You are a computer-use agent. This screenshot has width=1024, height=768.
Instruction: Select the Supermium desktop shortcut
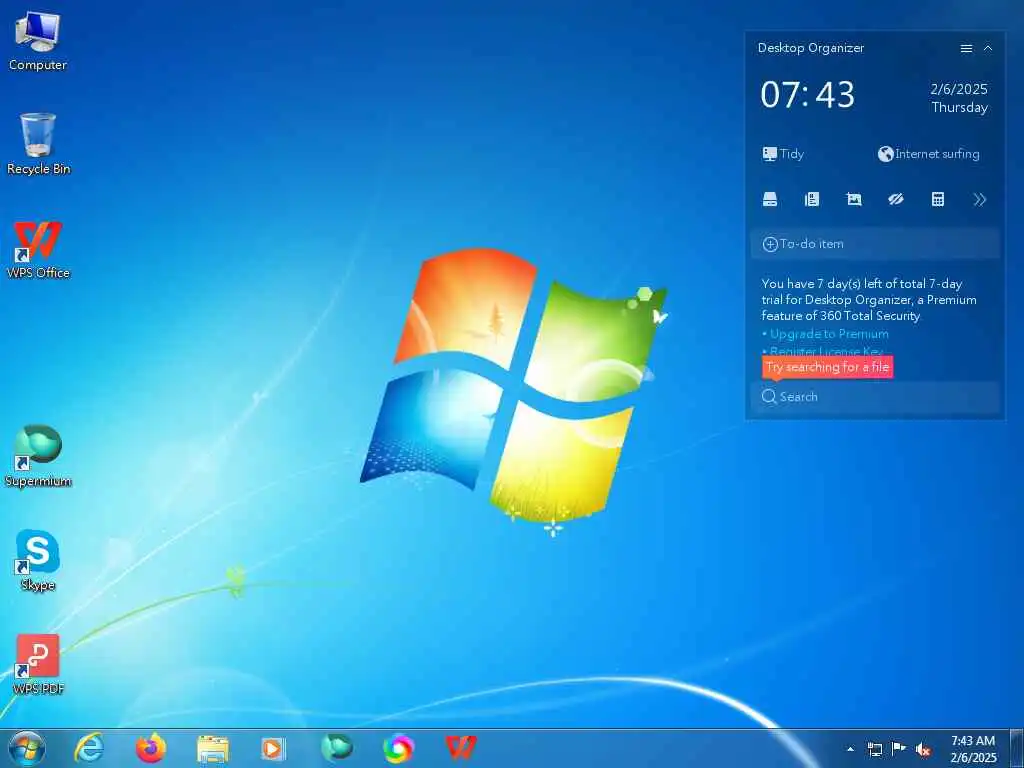point(38,456)
